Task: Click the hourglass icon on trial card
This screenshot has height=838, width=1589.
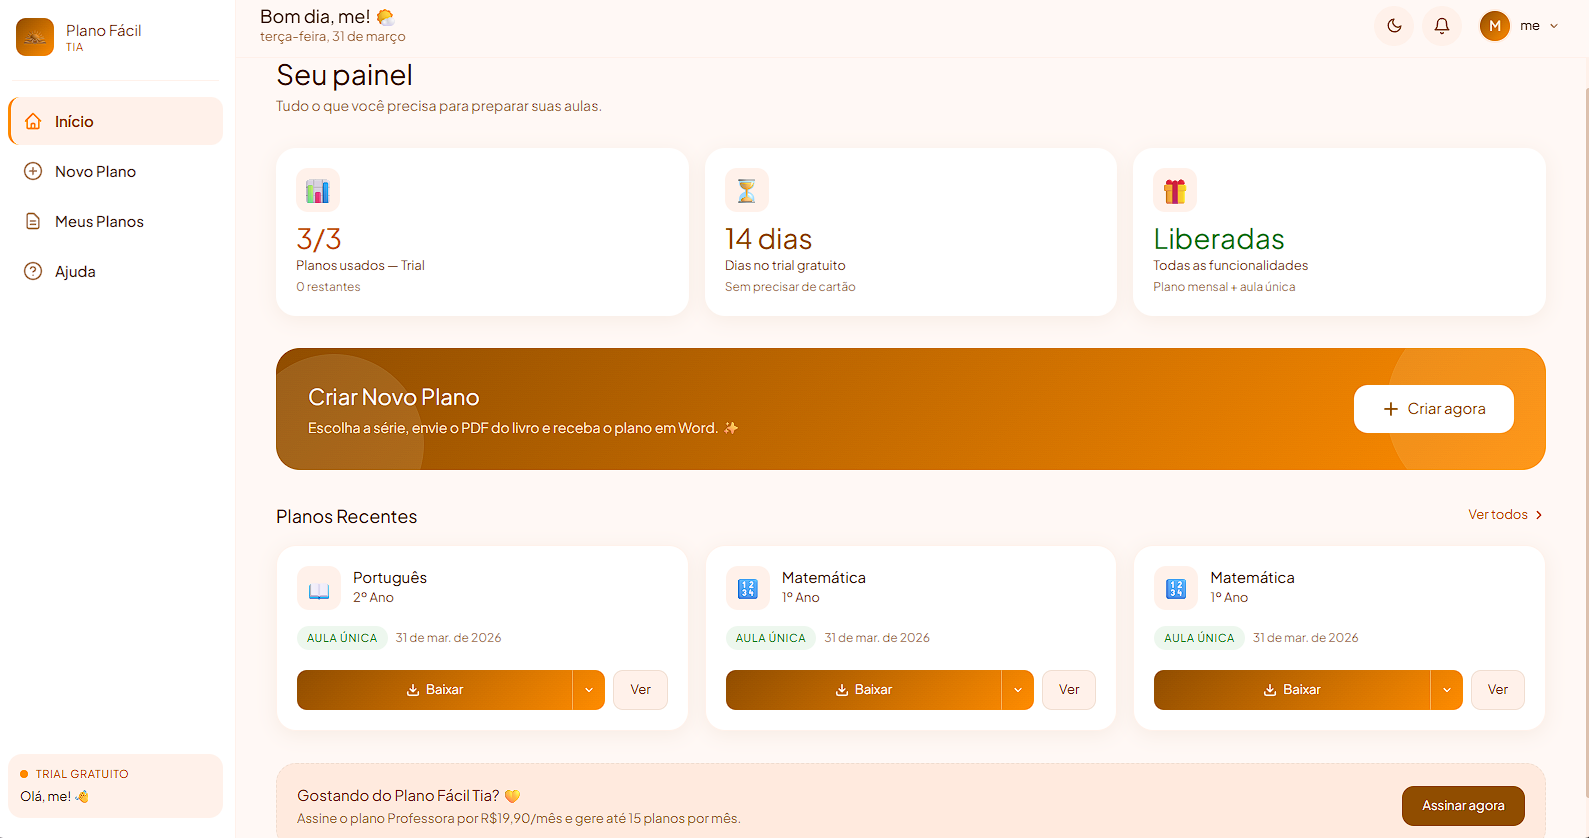Action: click(x=747, y=190)
